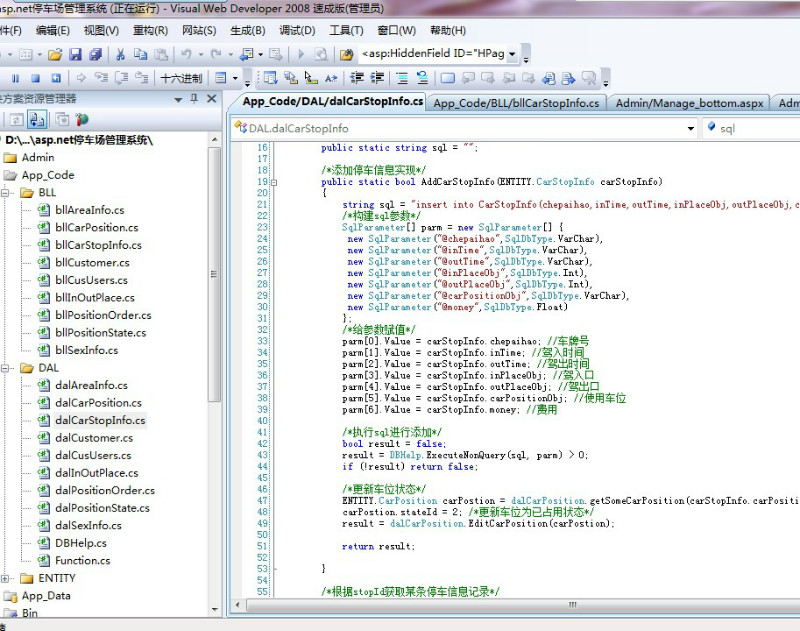Click the Step Out icon
The width and height of the screenshot is (800, 631).
(x=141, y=78)
